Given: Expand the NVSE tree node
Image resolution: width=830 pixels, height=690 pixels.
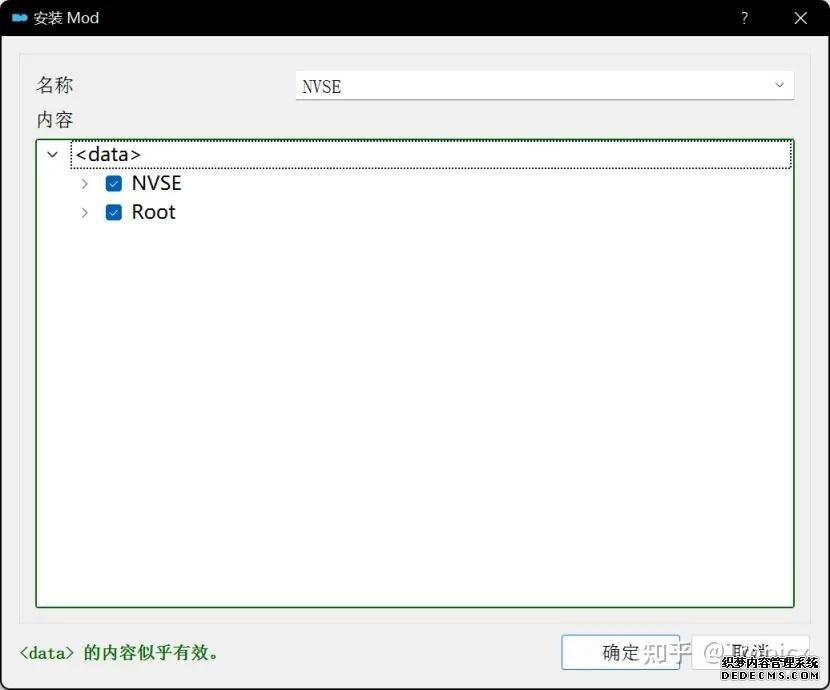Looking at the screenshot, I should pyautogui.click(x=85, y=184).
